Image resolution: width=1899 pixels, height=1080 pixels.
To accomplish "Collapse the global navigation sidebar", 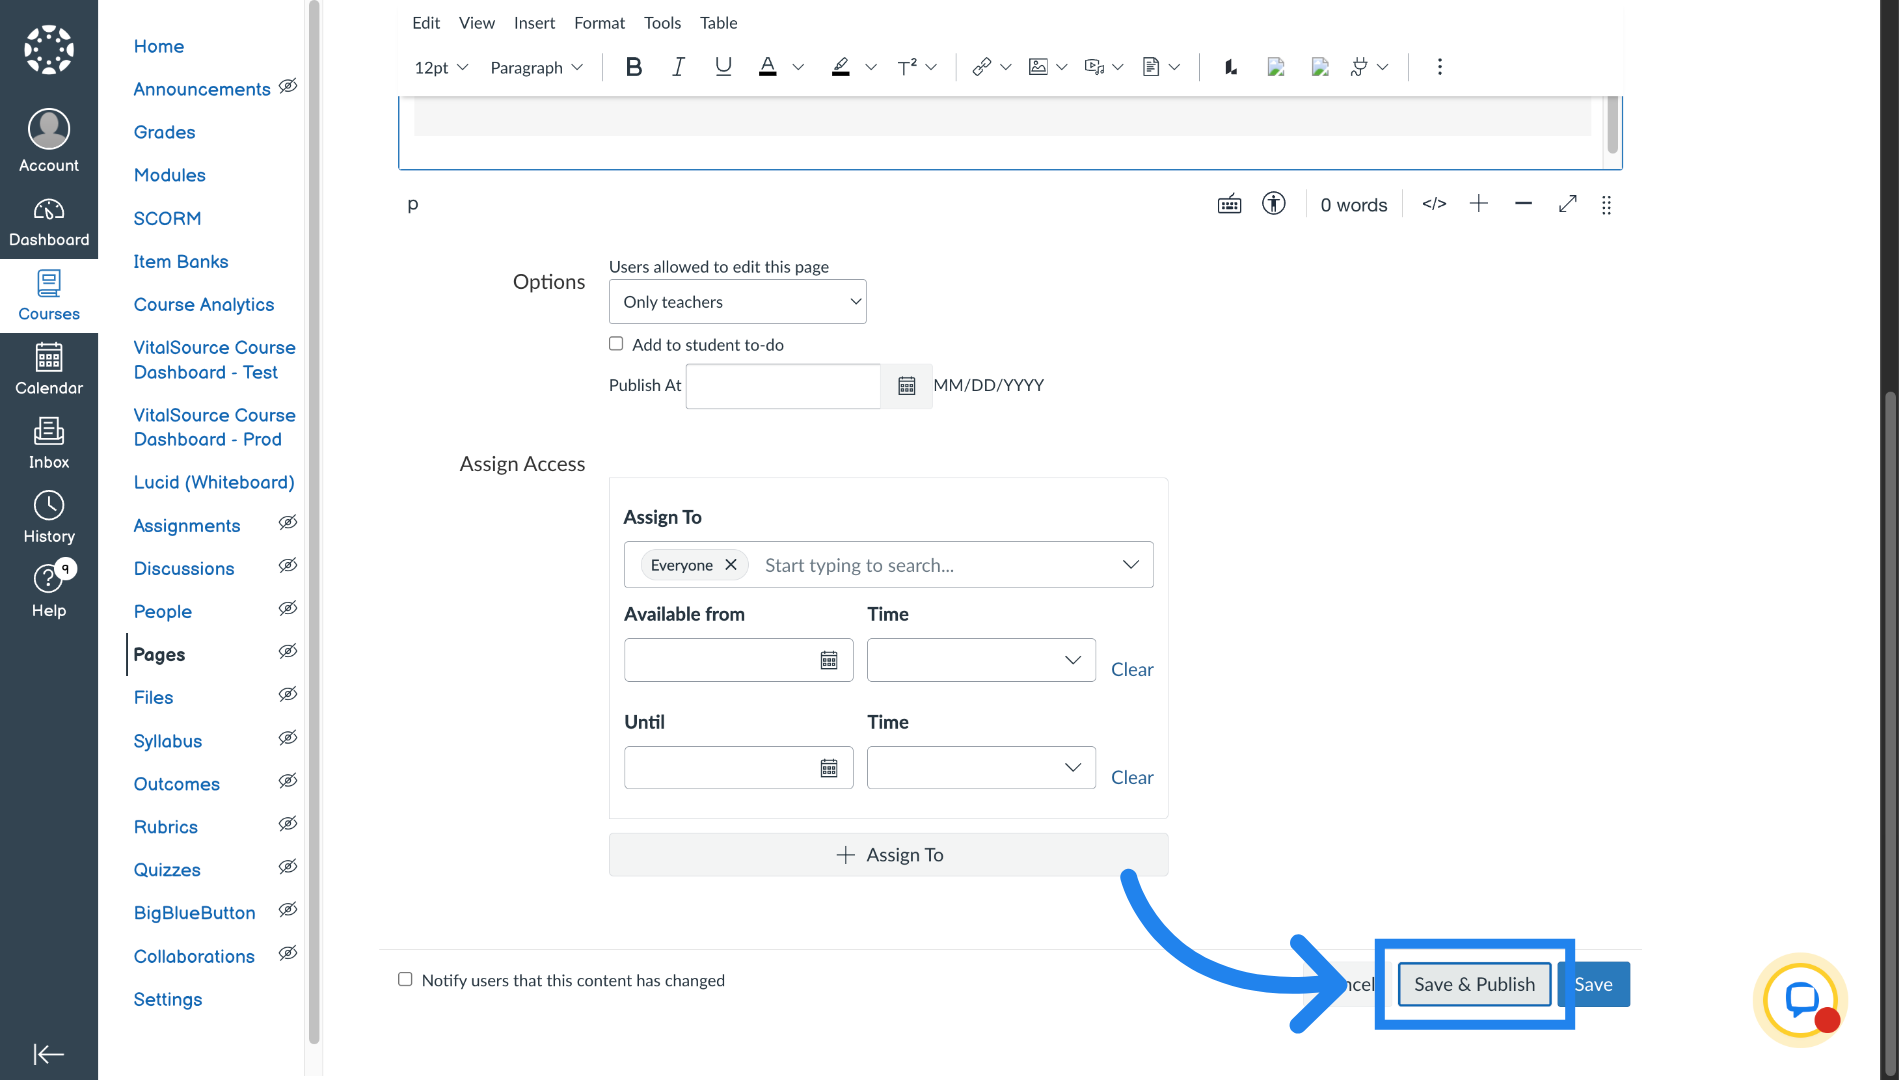I will point(48,1054).
